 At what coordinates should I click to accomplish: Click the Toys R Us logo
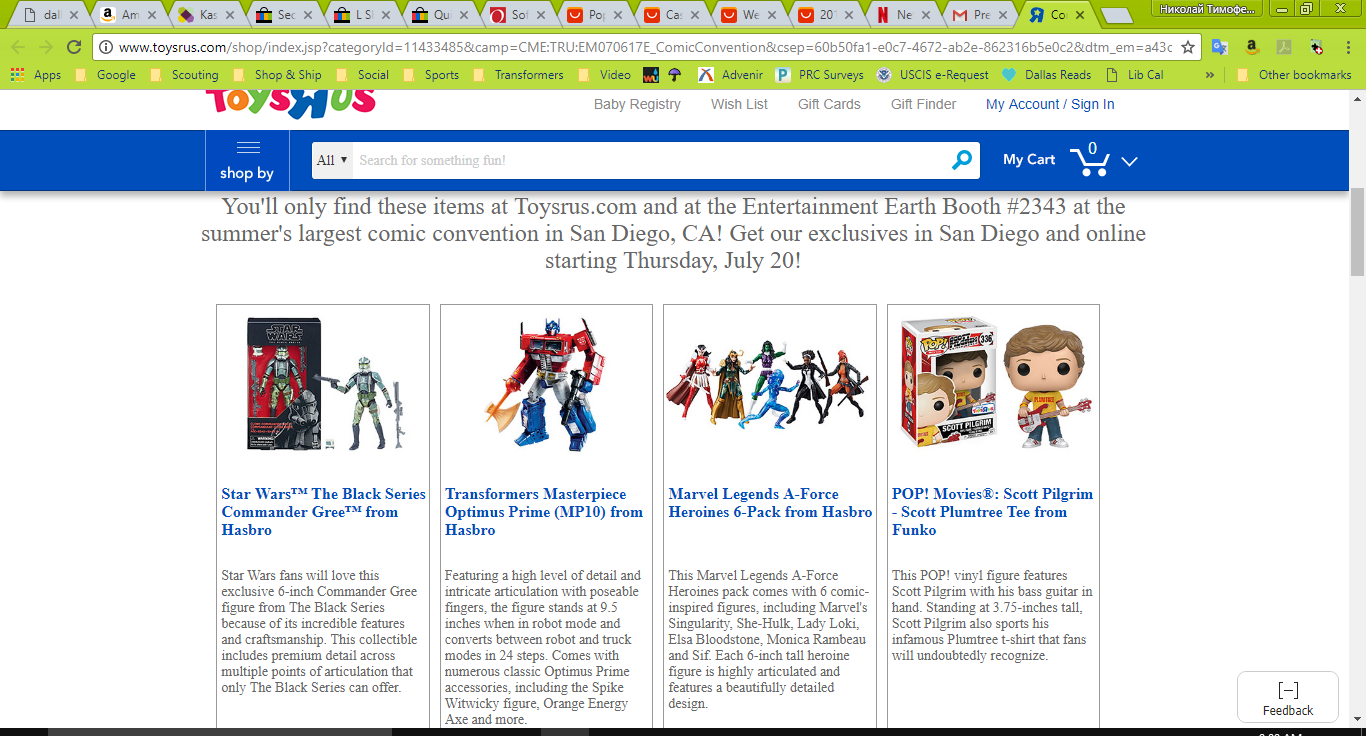click(x=291, y=102)
